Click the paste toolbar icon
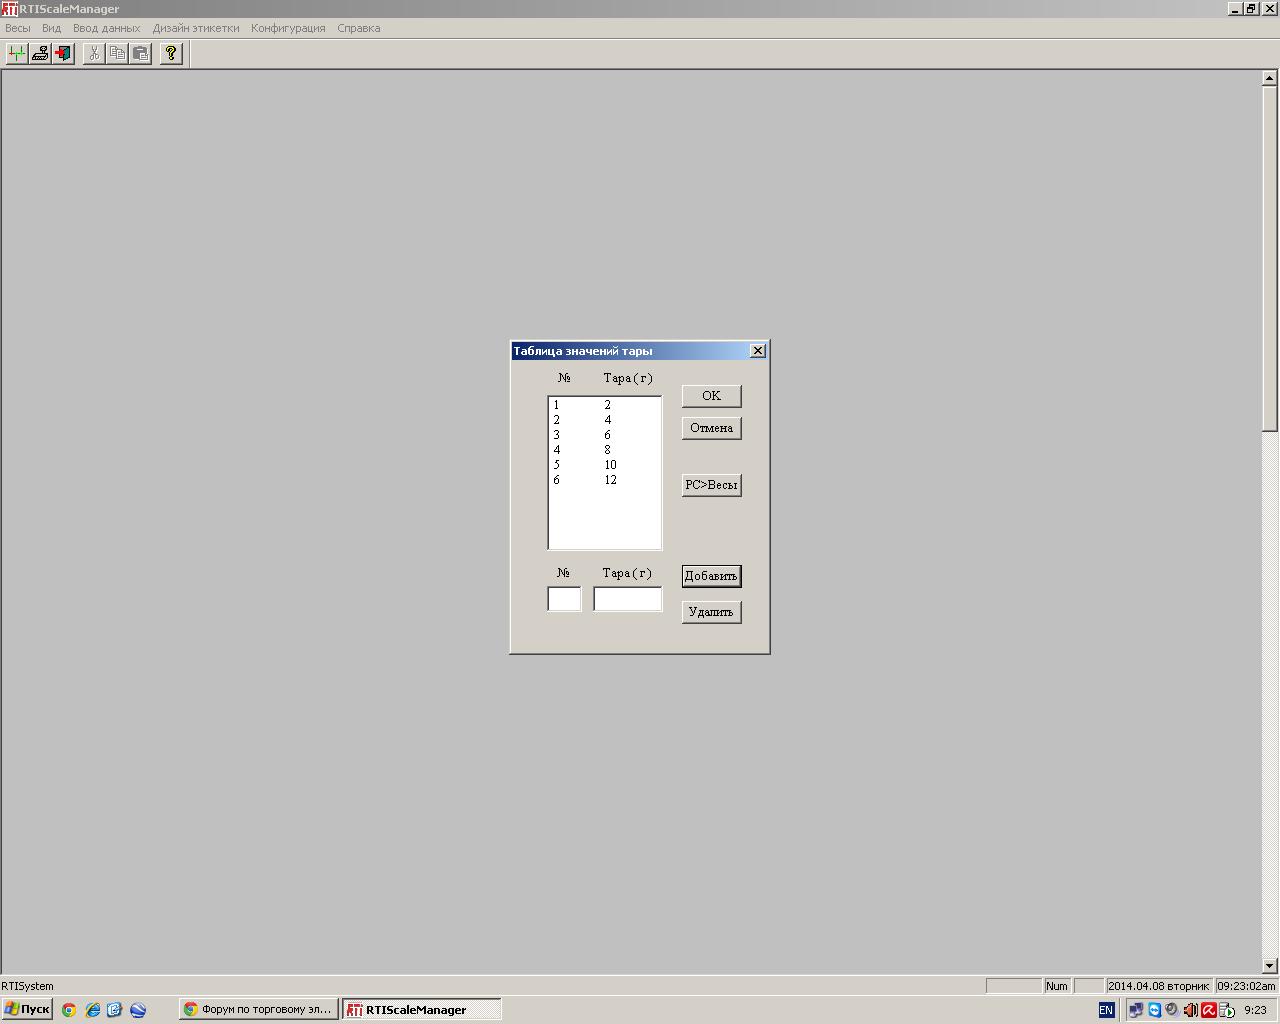 (141, 53)
